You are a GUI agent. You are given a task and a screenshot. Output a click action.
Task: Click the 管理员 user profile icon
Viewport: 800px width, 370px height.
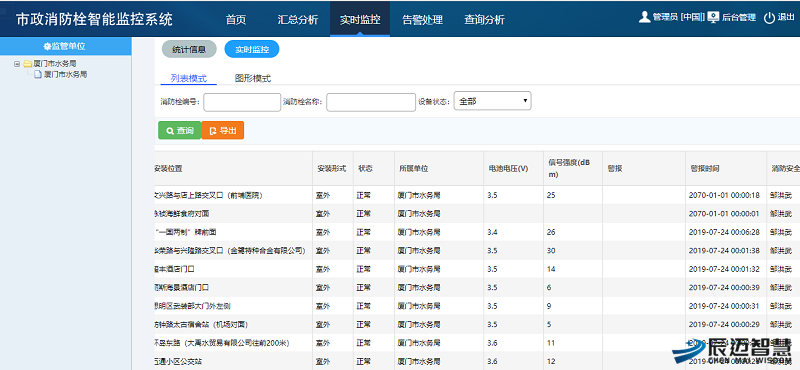click(x=644, y=17)
